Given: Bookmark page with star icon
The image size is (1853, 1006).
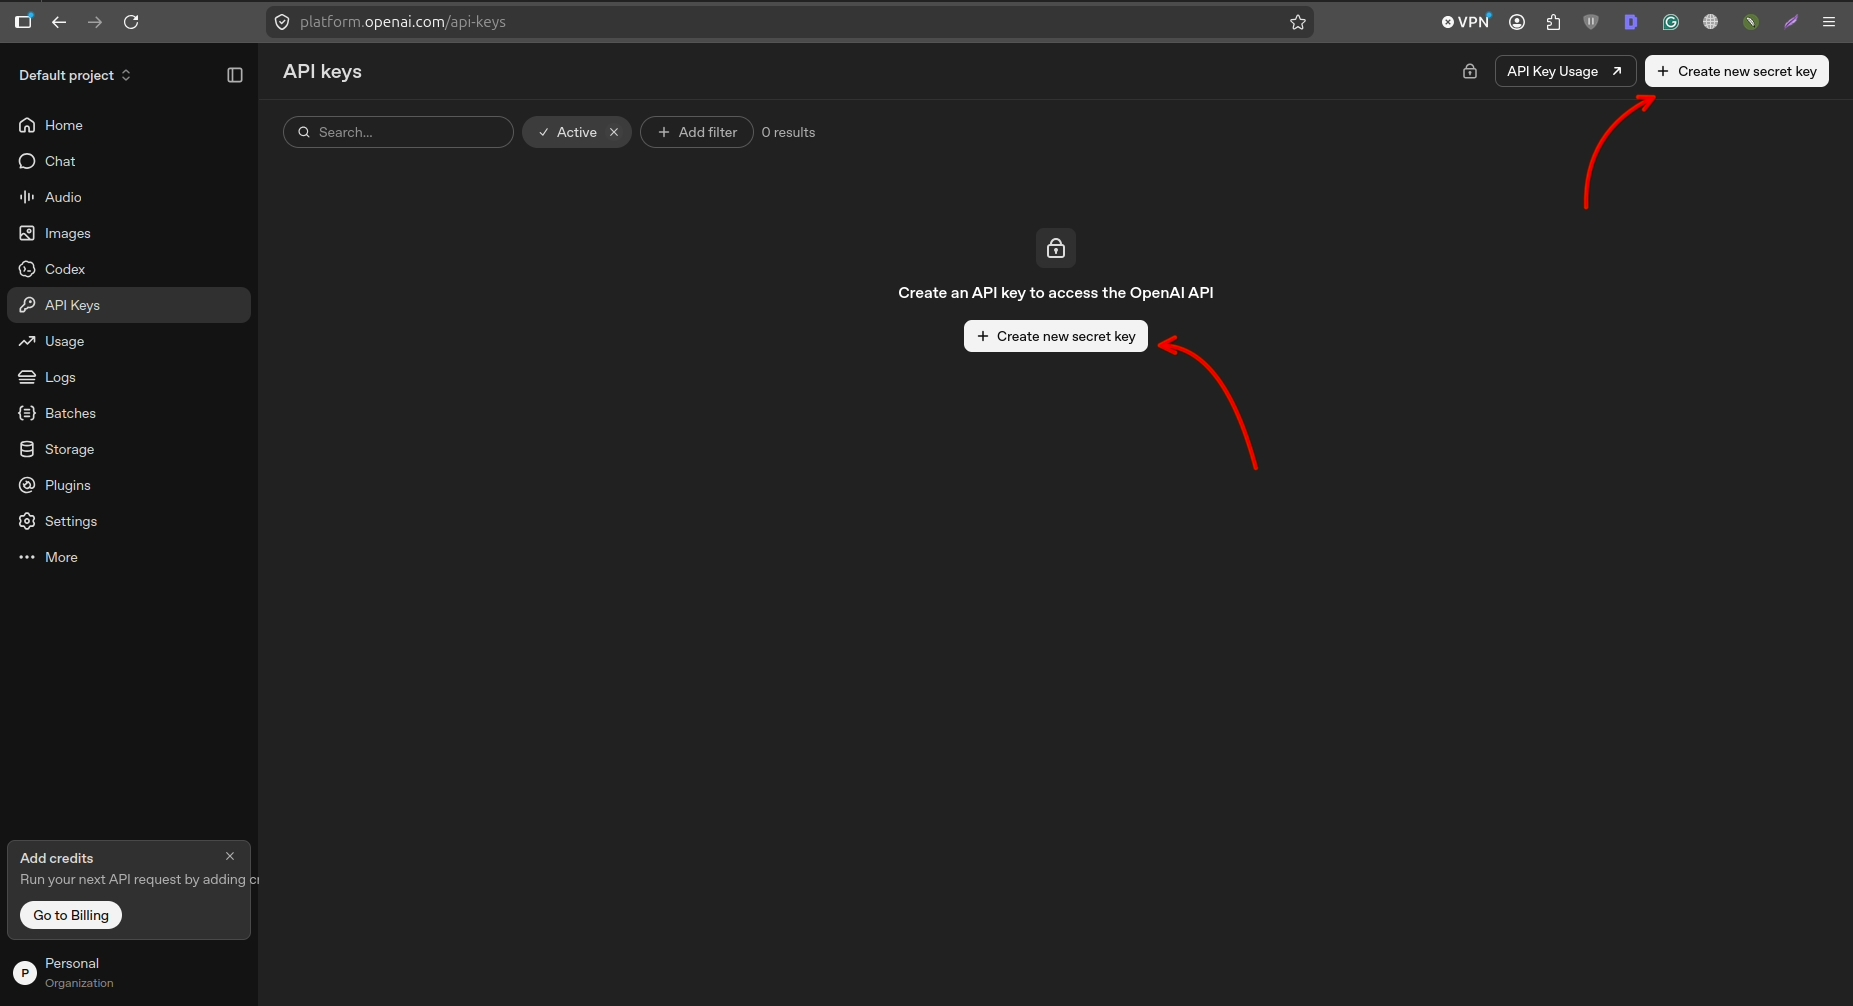Looking at the screenshot, I should [1298, 22].
